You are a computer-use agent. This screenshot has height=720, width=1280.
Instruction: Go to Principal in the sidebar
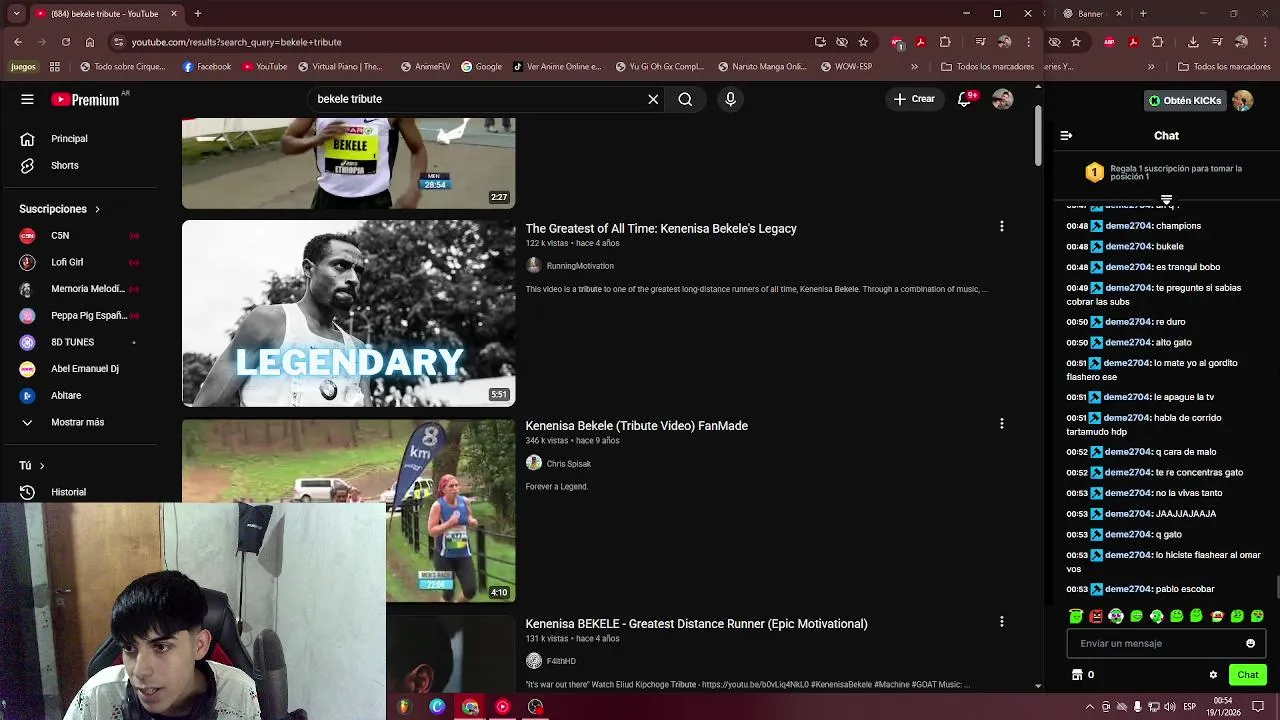69,139
